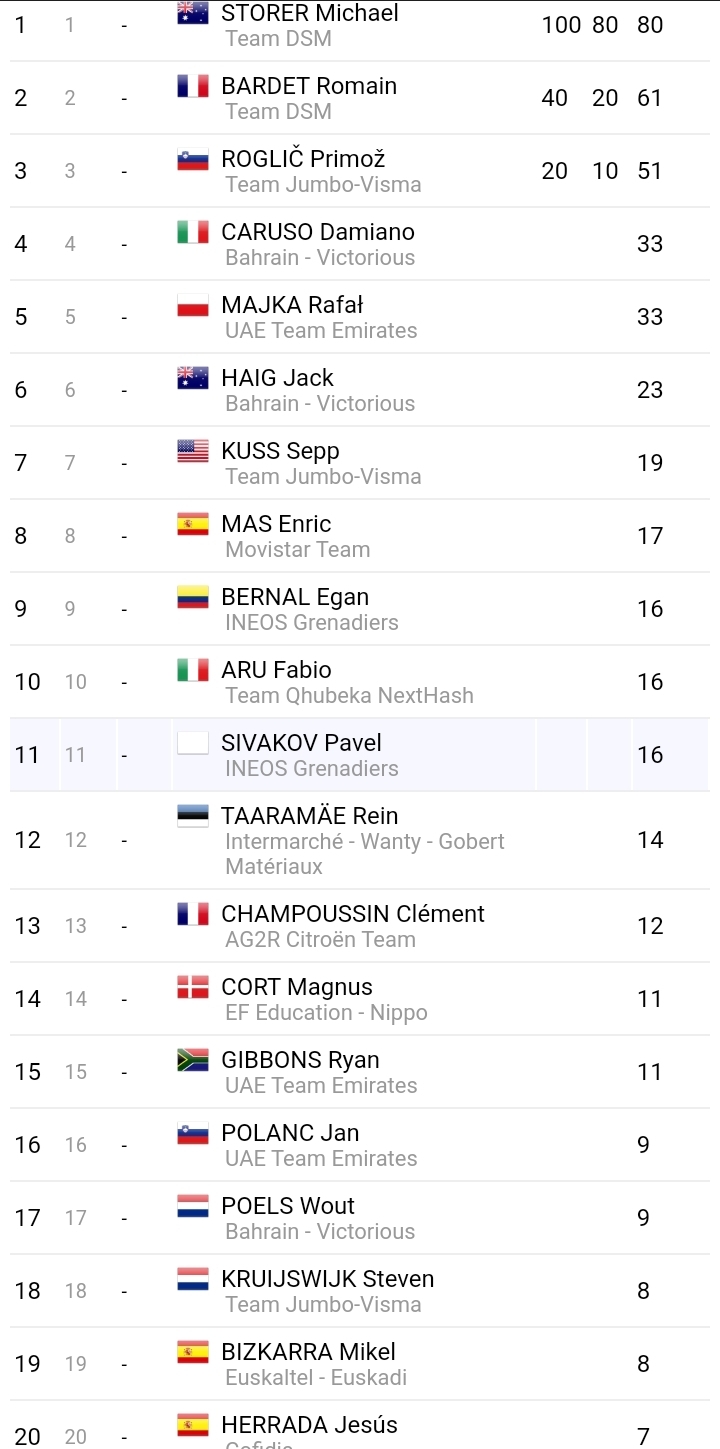
Task: Open EF Education - Nippo team link
Action: 327,1012
